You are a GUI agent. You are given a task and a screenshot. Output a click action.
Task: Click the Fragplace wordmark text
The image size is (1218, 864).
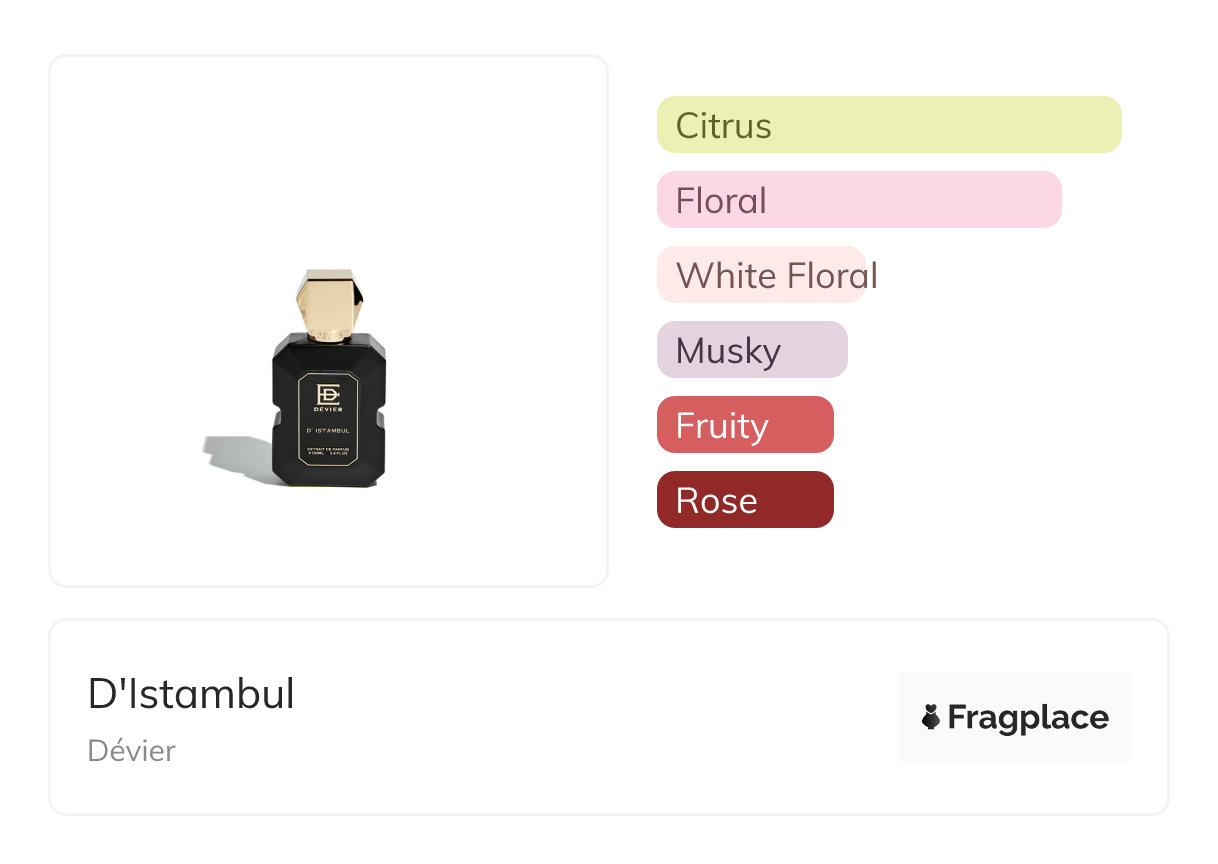[x=1027, y=718]
